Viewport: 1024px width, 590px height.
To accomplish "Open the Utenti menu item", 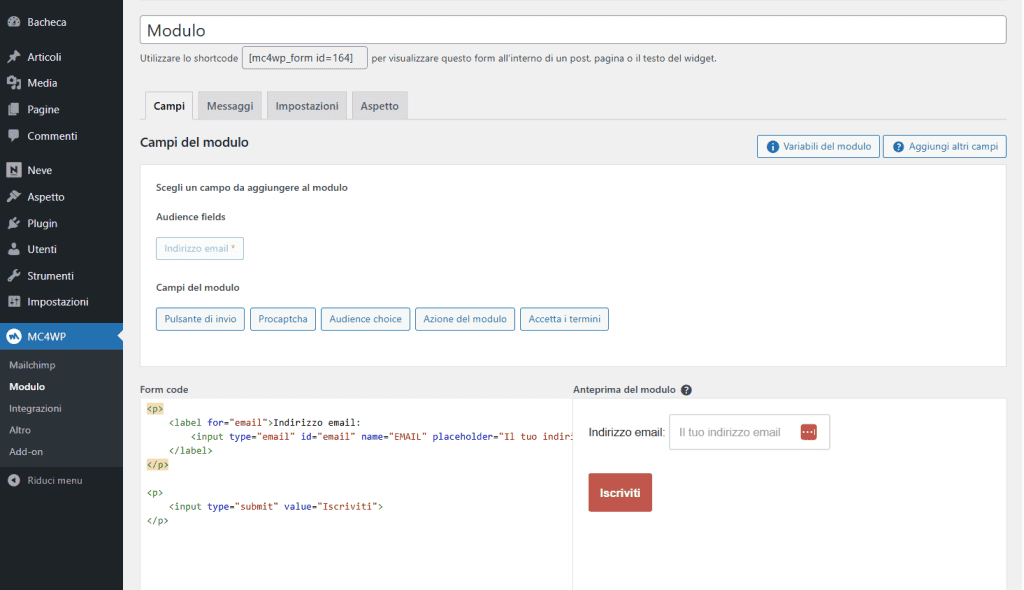I will coord(61,249).
